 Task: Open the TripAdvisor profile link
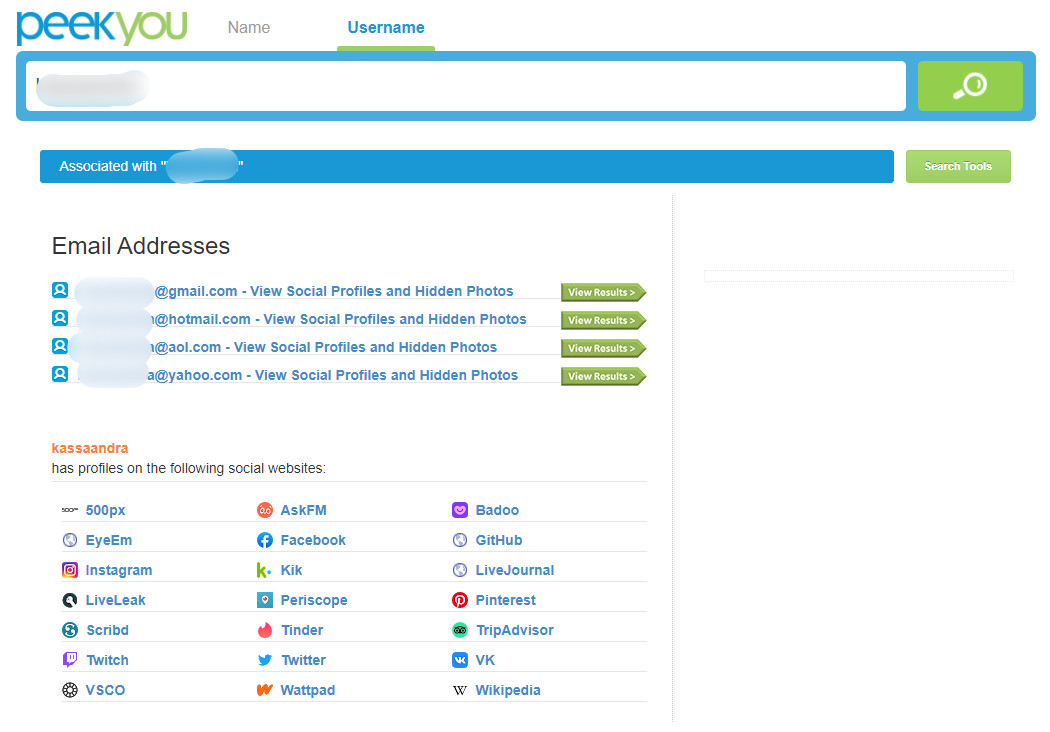click(x=515, y=630)
